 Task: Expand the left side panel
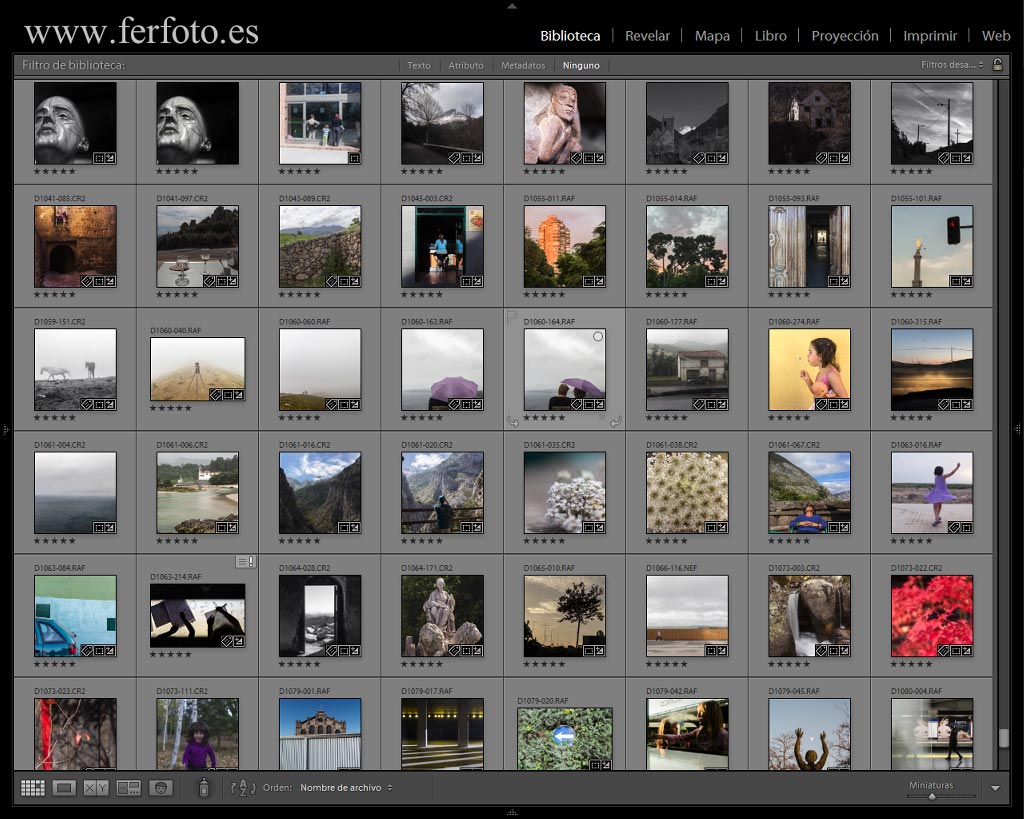pos(5,429)
